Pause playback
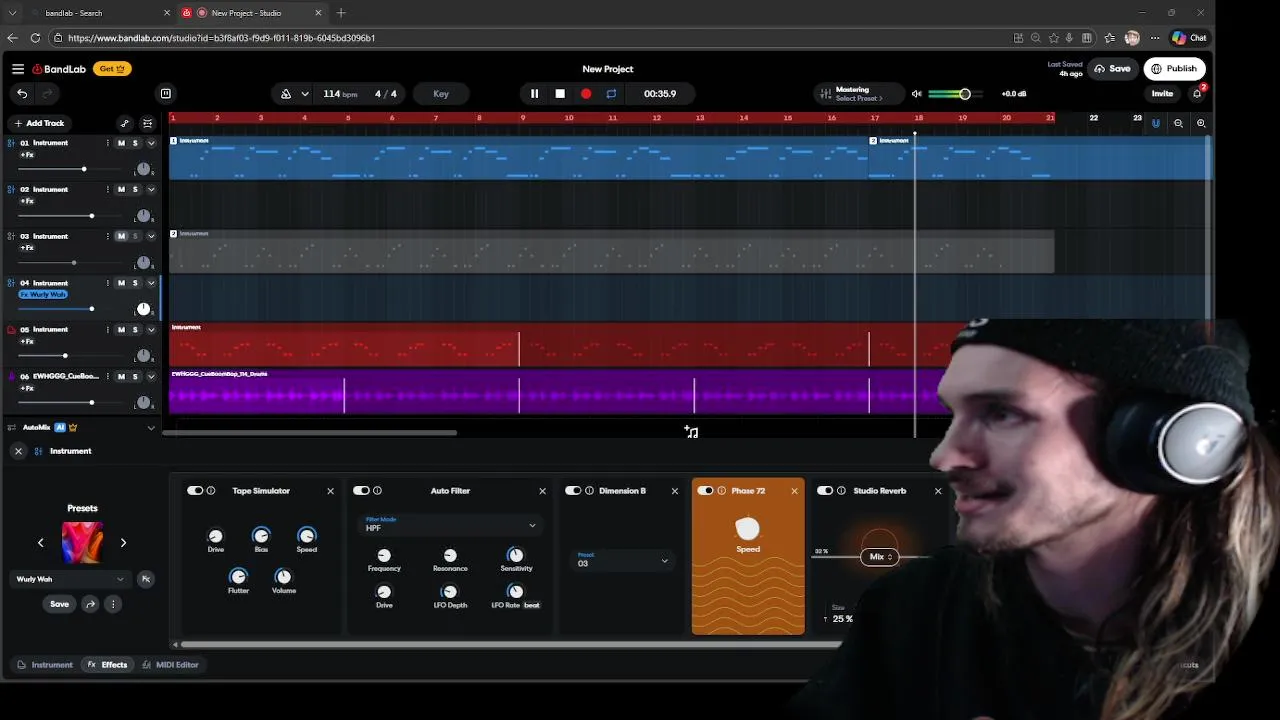 pyautogui.click(x=534, y=94)
